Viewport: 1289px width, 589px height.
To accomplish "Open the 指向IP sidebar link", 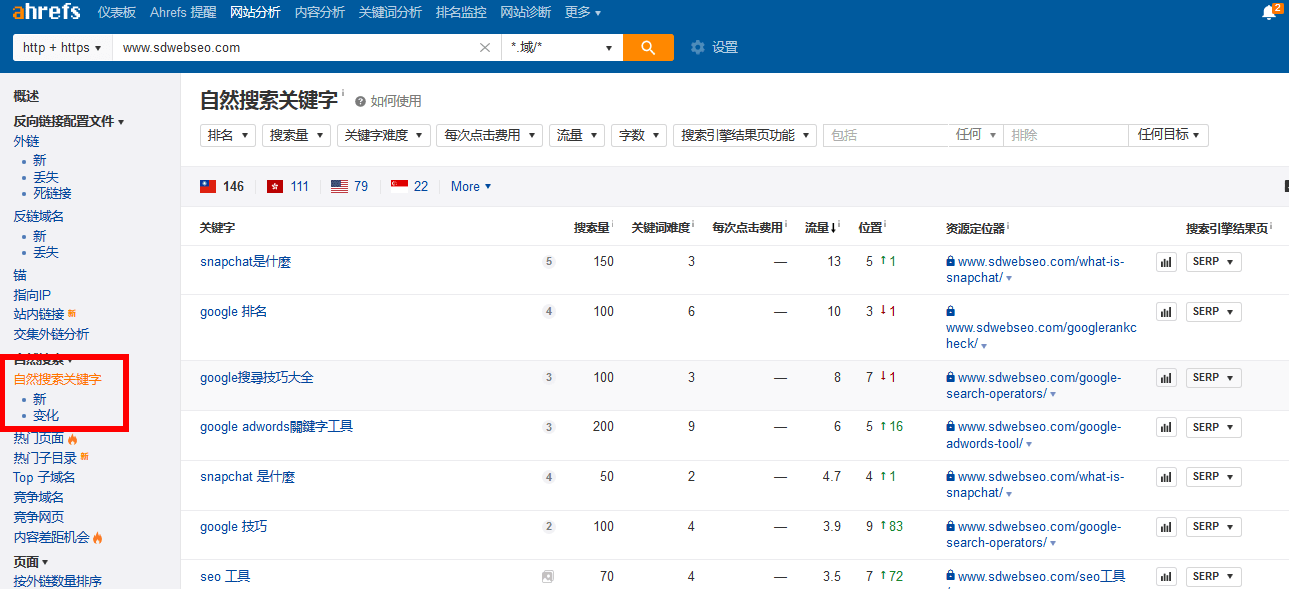I will 32,295.
